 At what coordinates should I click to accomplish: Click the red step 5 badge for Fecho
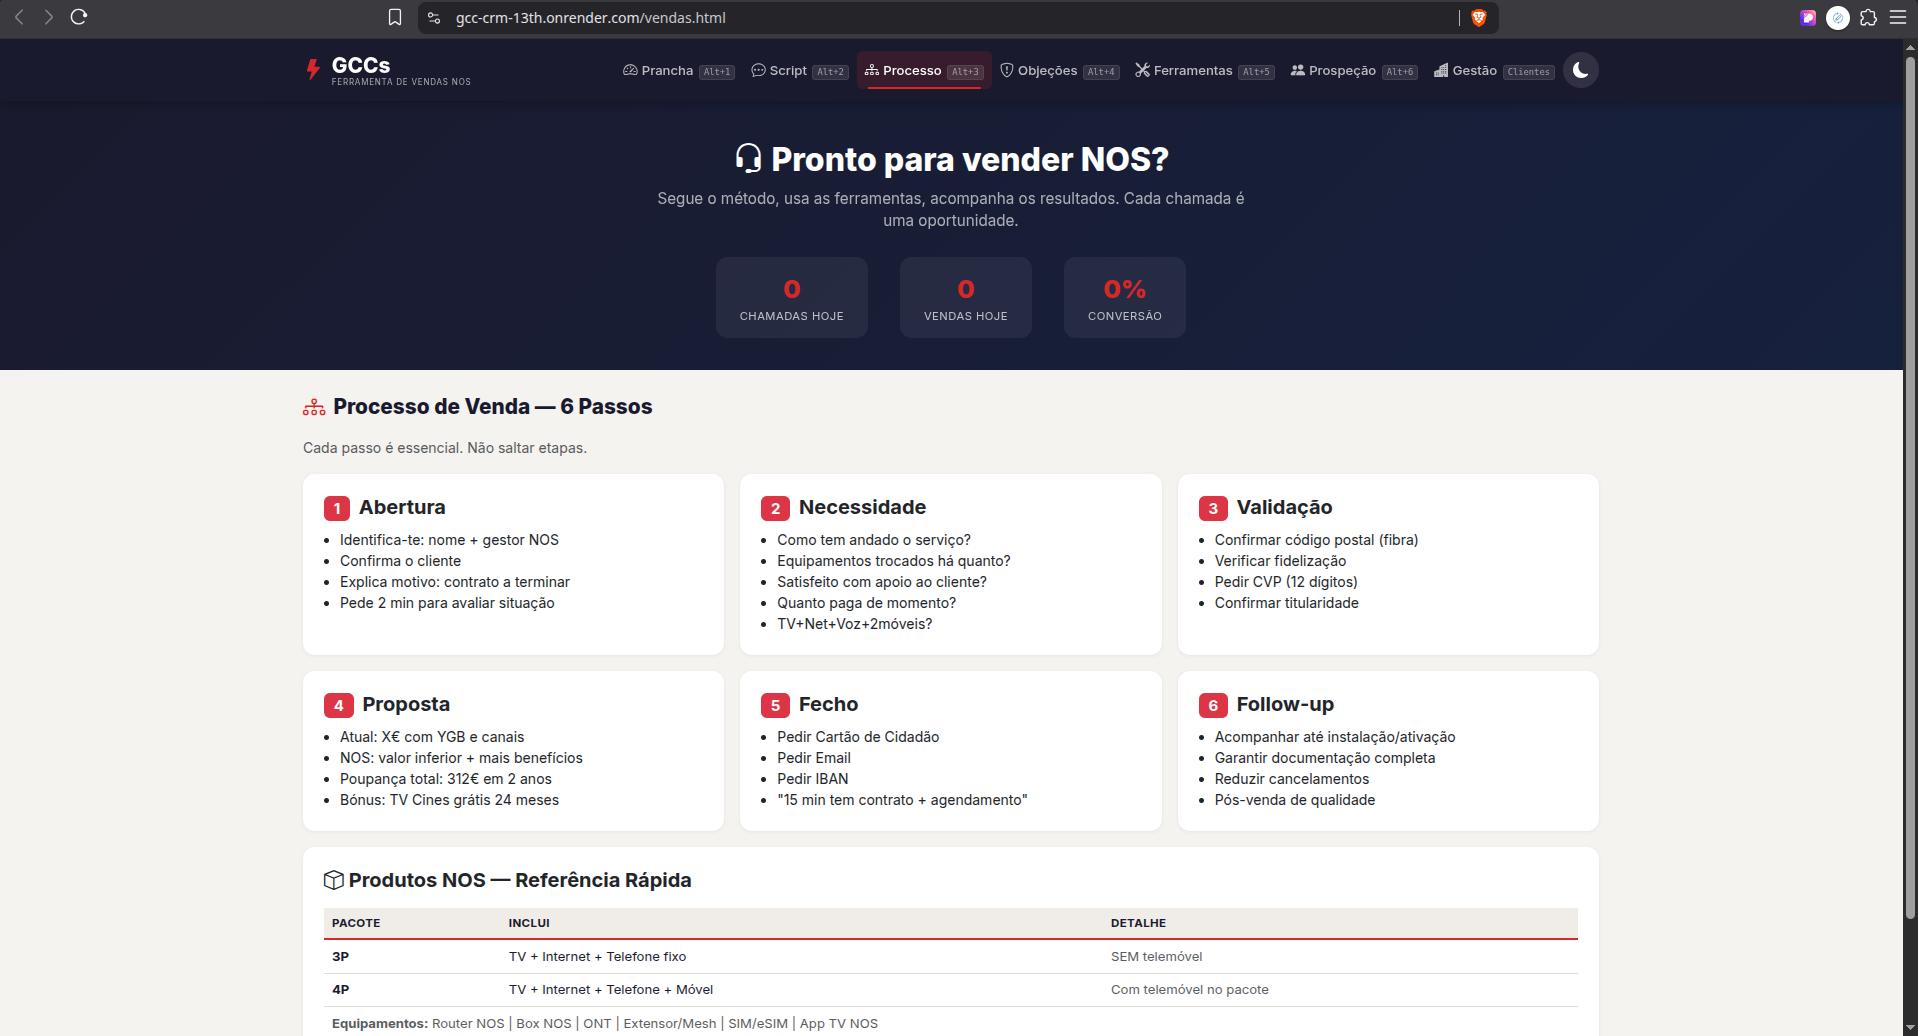(x=775, y=705)
